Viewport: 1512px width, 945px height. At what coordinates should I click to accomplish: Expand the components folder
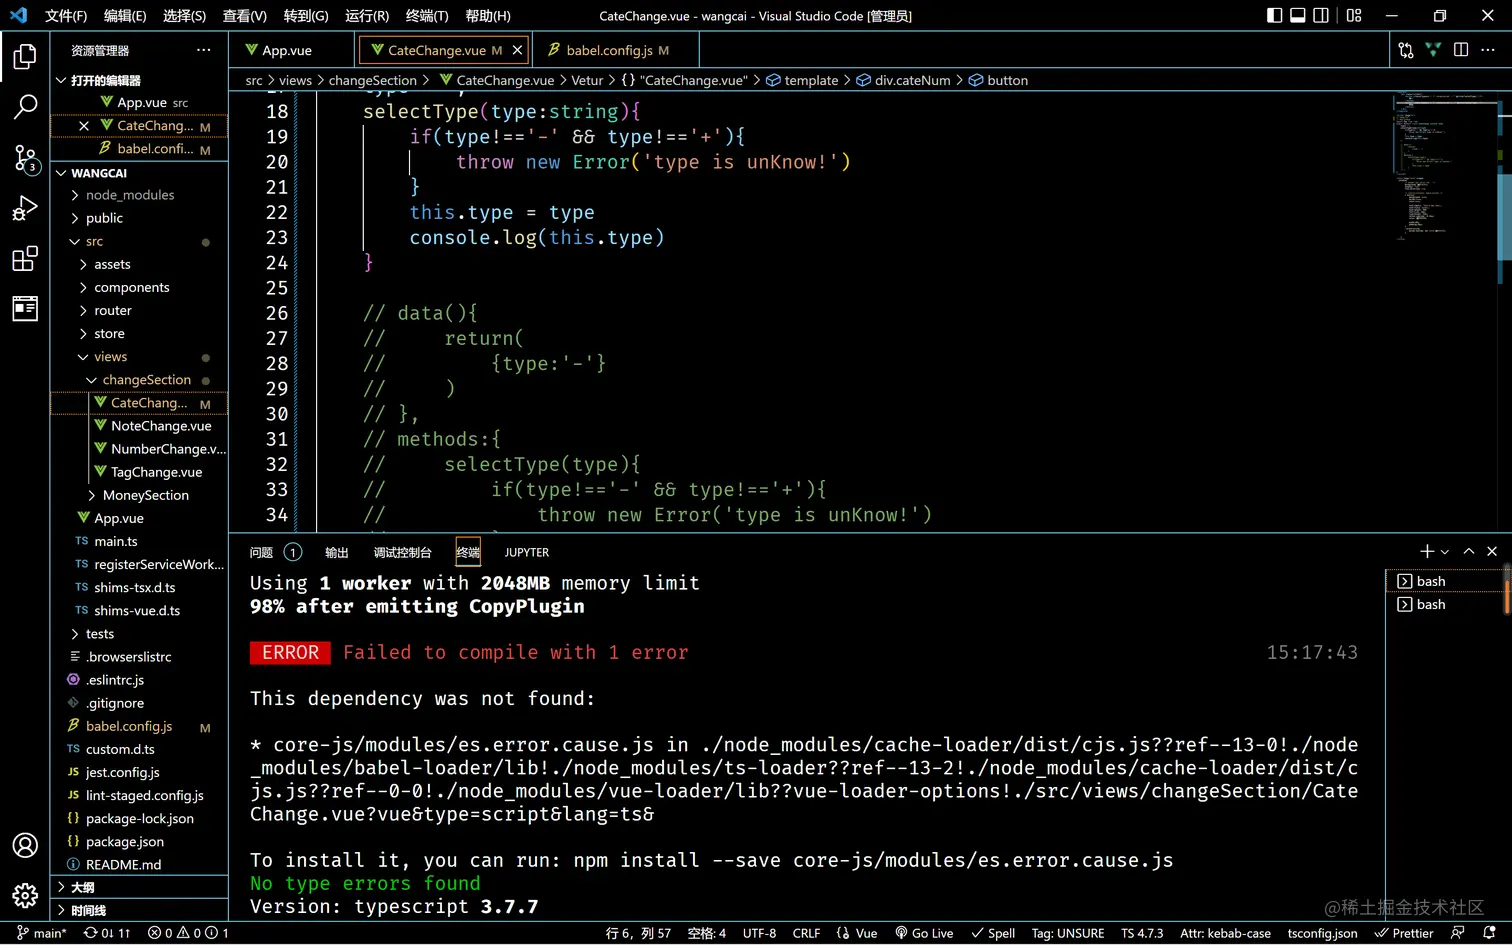point(140,287)
